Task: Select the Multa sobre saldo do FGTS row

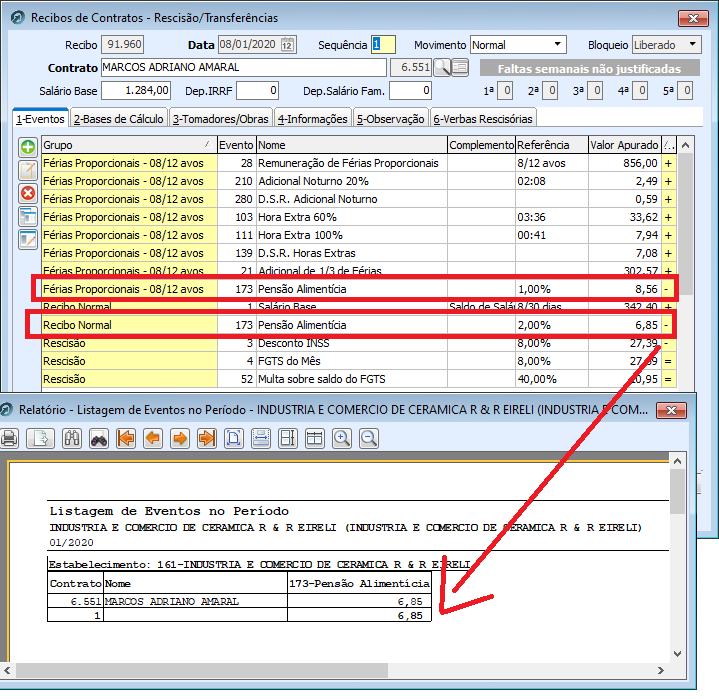Action: pyautogui.click(x=359, y=379)
